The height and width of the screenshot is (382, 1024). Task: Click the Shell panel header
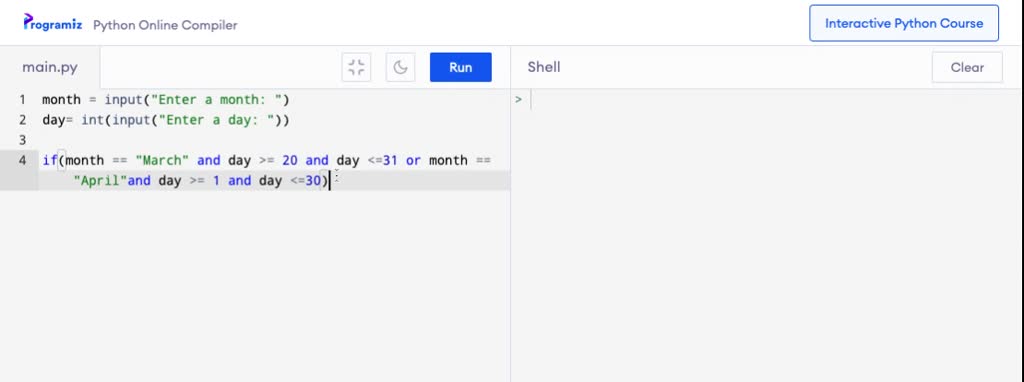coord(543,67)
